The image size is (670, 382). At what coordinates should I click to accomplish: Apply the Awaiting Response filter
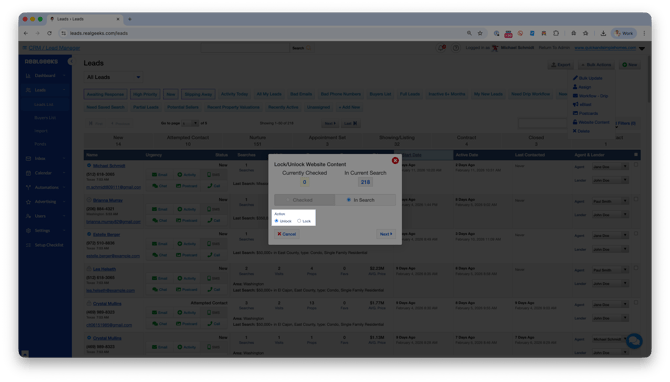pyautogui.click(x=105, y=94)
